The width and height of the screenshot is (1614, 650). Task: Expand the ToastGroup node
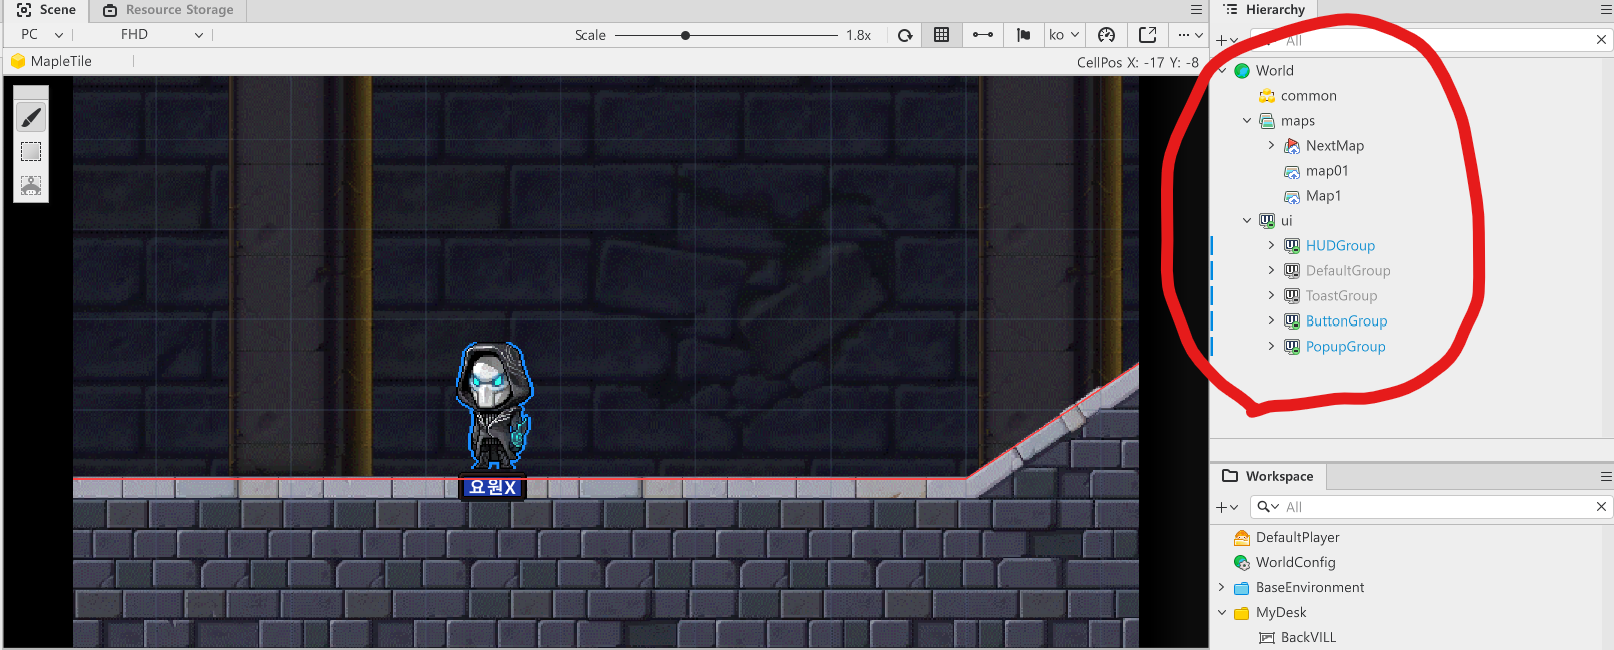pos(1272,296)
